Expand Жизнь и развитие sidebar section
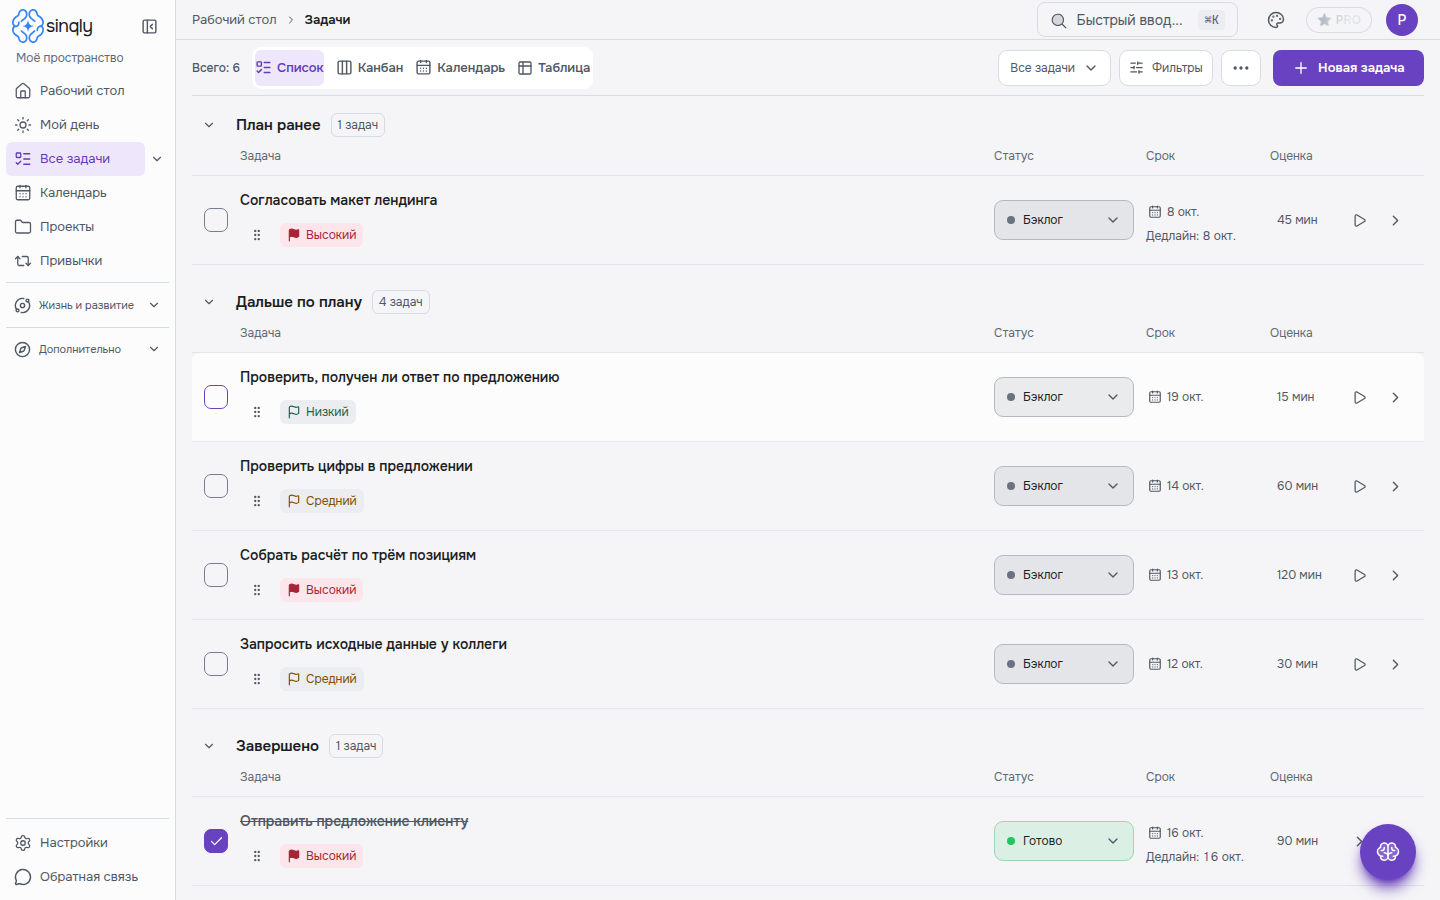The image size is (1440, 900). coord(87,305)
